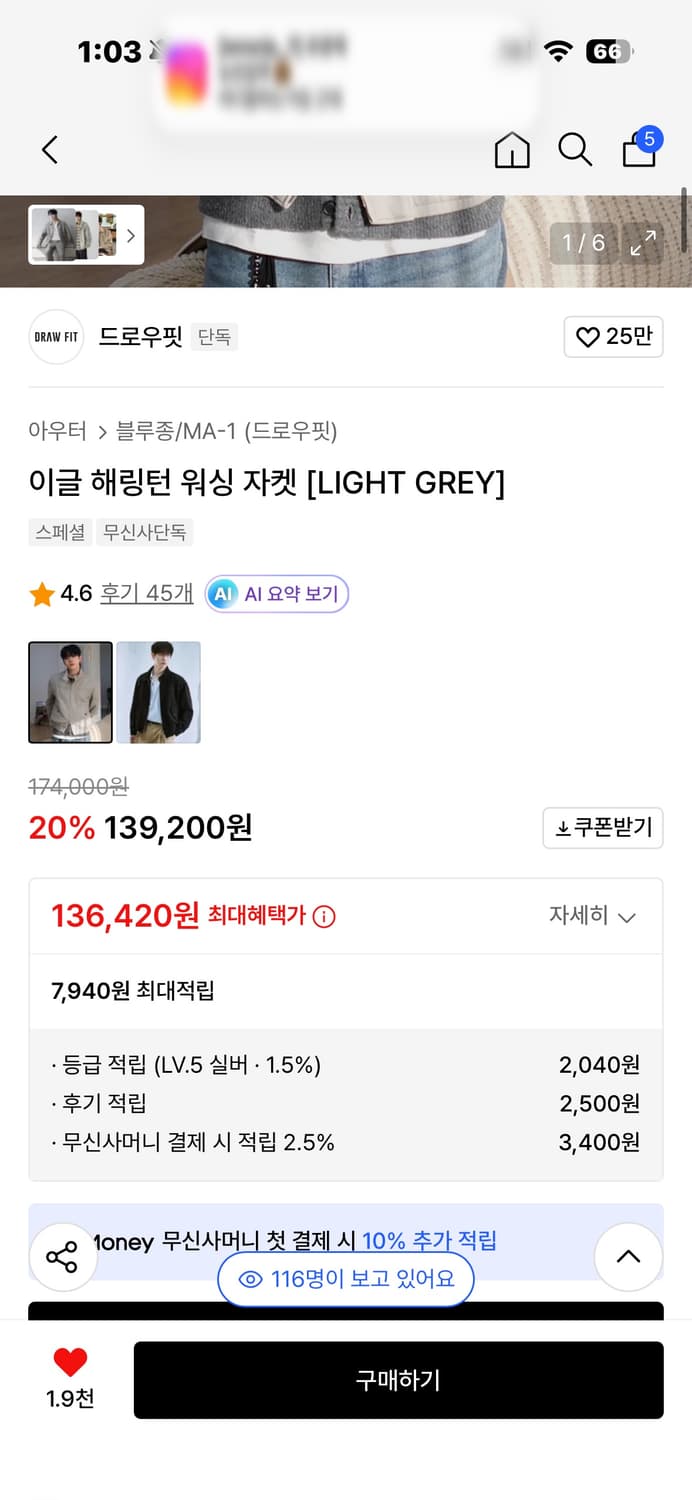Tap the AI 요약 보기 summary badge
This screenshot has width=692, height=1500.
click(276, 593)
